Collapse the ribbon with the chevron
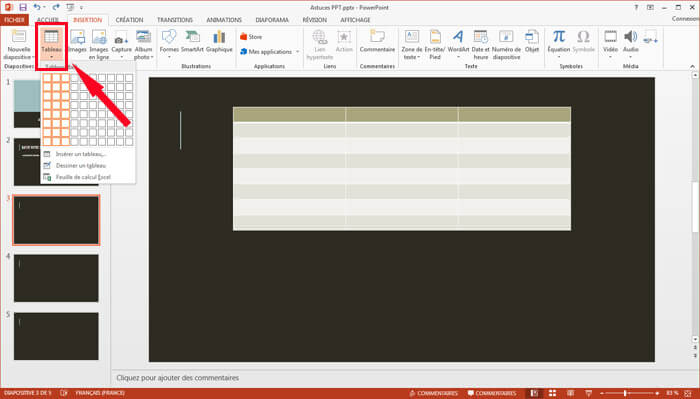This screenshot has width=700, height=399. 692,66
